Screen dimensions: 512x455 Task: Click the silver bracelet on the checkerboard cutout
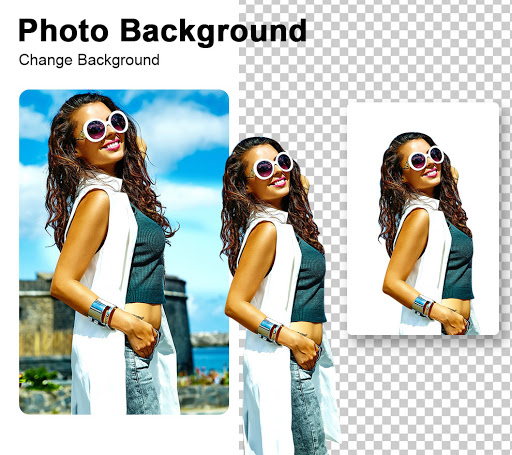coord(270,330)
